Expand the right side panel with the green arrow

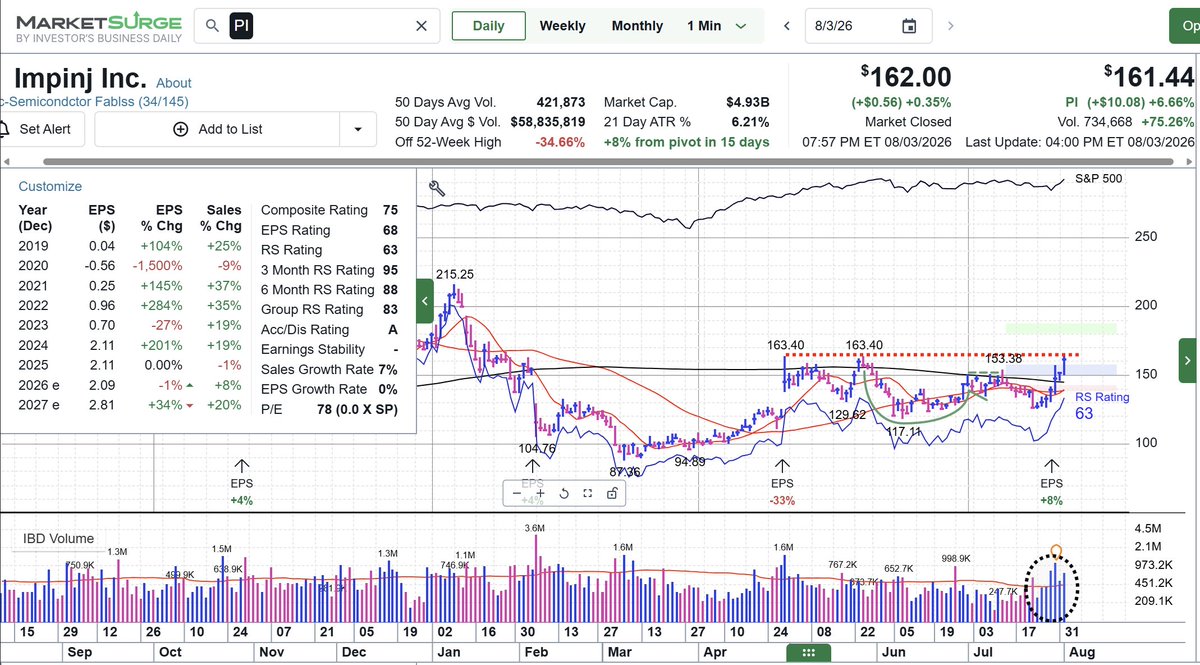1187,360
